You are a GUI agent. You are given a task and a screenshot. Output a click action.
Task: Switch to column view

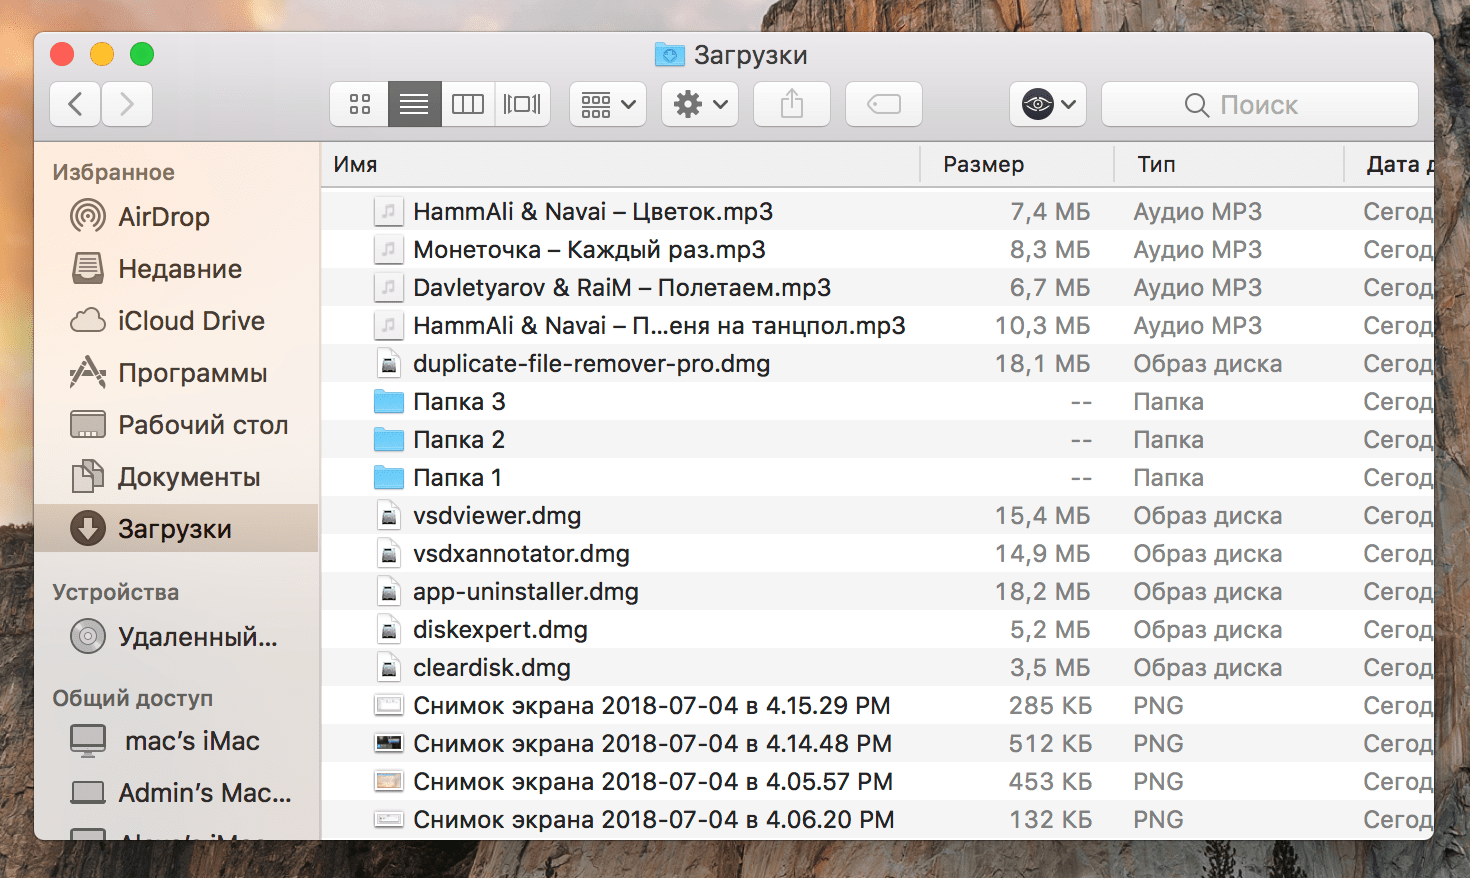pyautogui.click(x=468, y=104)
